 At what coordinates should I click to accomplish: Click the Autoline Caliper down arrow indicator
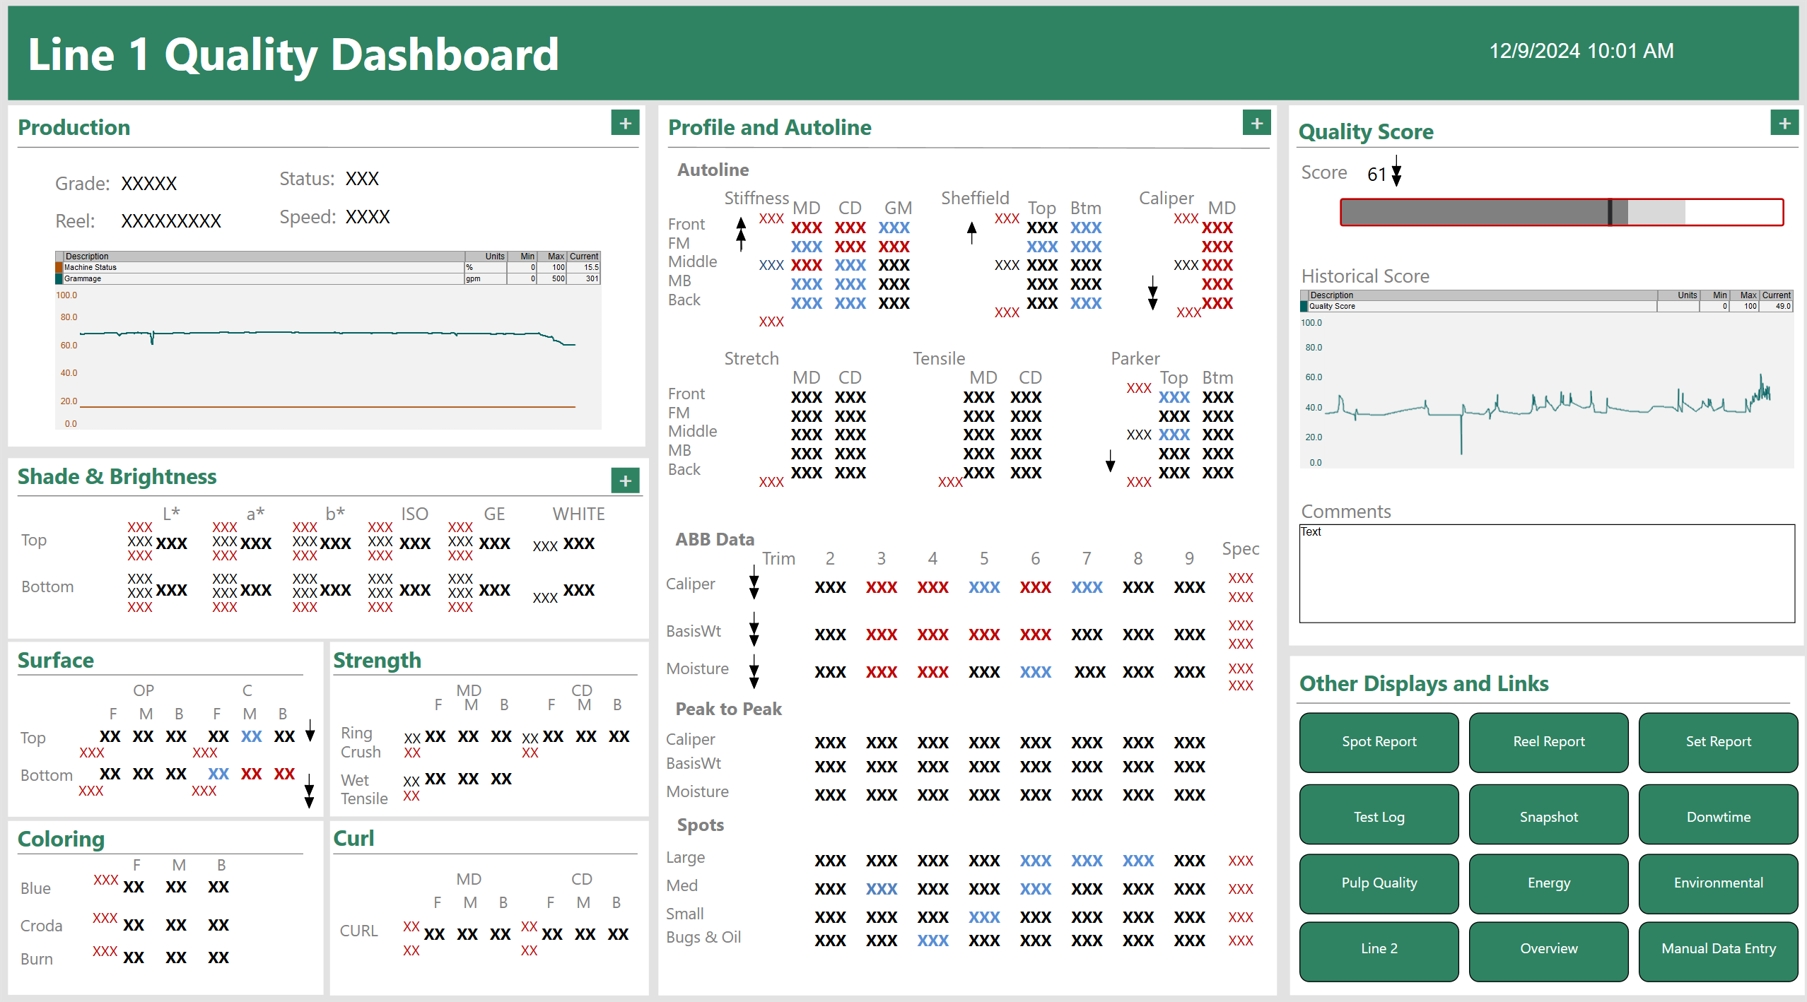[1153, 293]
